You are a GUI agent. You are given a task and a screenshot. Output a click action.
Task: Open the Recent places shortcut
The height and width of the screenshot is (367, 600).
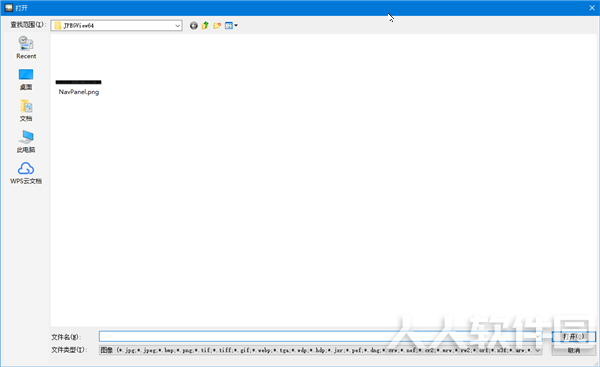pos(26,47)
